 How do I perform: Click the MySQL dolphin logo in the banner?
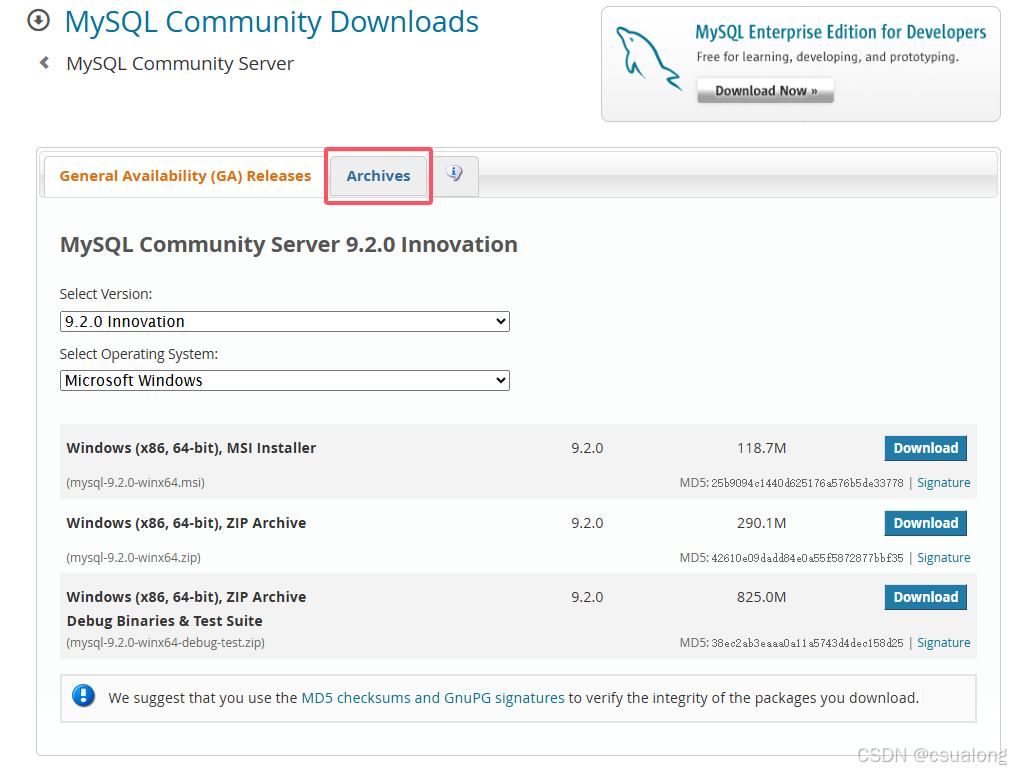[647, 58]
